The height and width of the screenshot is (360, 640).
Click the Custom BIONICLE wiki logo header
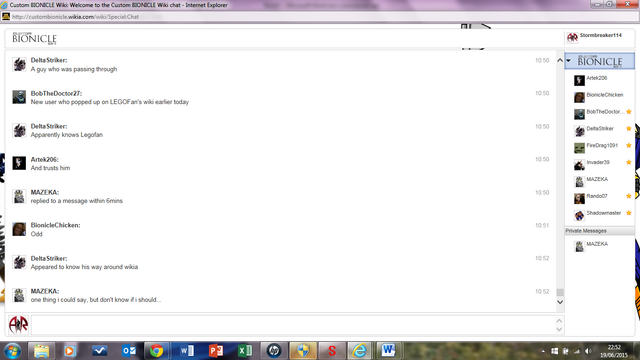pyautogui.click(x=34, y=38)
